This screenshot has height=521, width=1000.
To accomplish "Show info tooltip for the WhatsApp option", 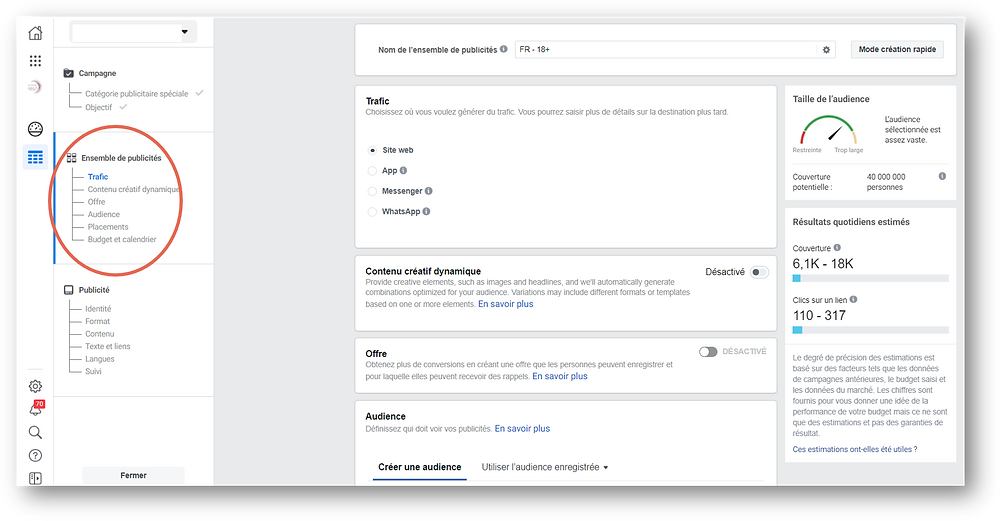I will pos(426,211).
